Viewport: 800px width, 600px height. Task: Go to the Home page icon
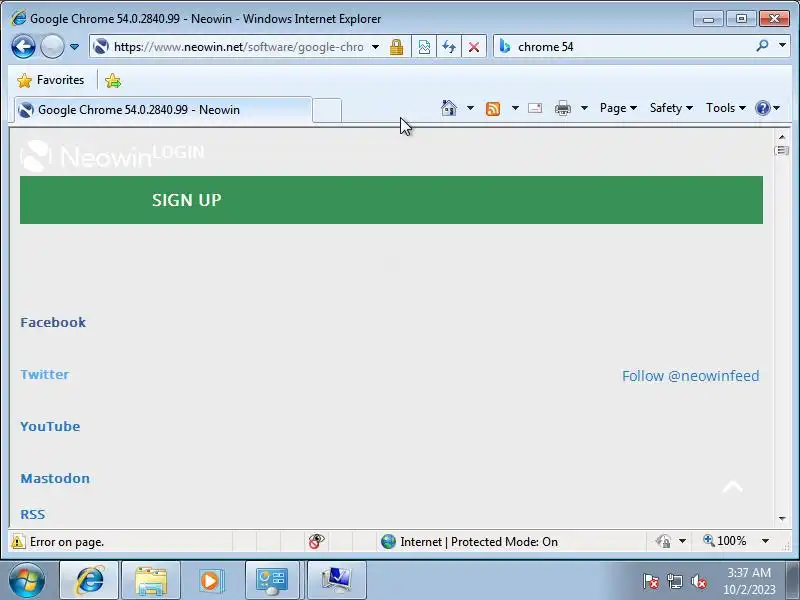pyautogui.click(x=448, y=108)
